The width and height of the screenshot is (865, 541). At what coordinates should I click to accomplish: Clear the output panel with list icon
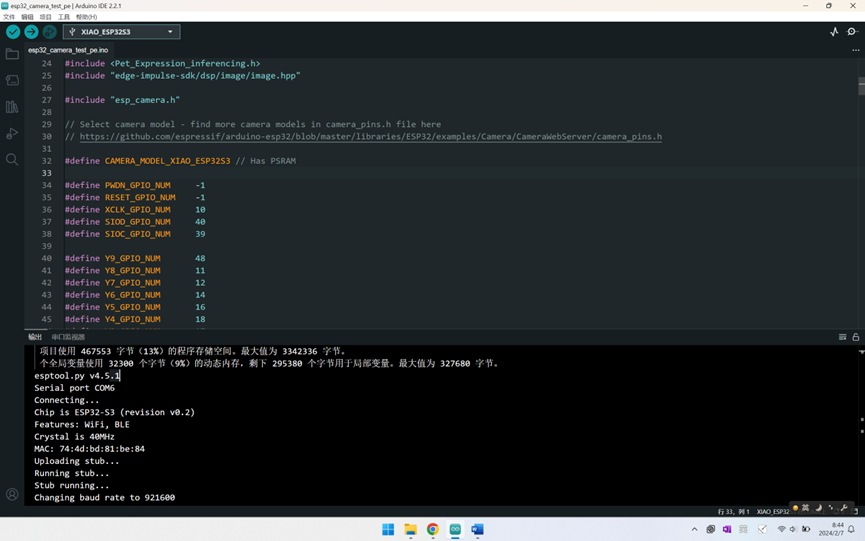[842, 337]
